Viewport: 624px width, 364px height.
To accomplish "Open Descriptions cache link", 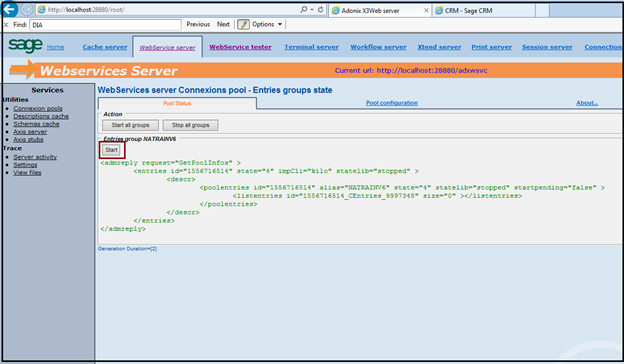I will click(x=41, y=116).
